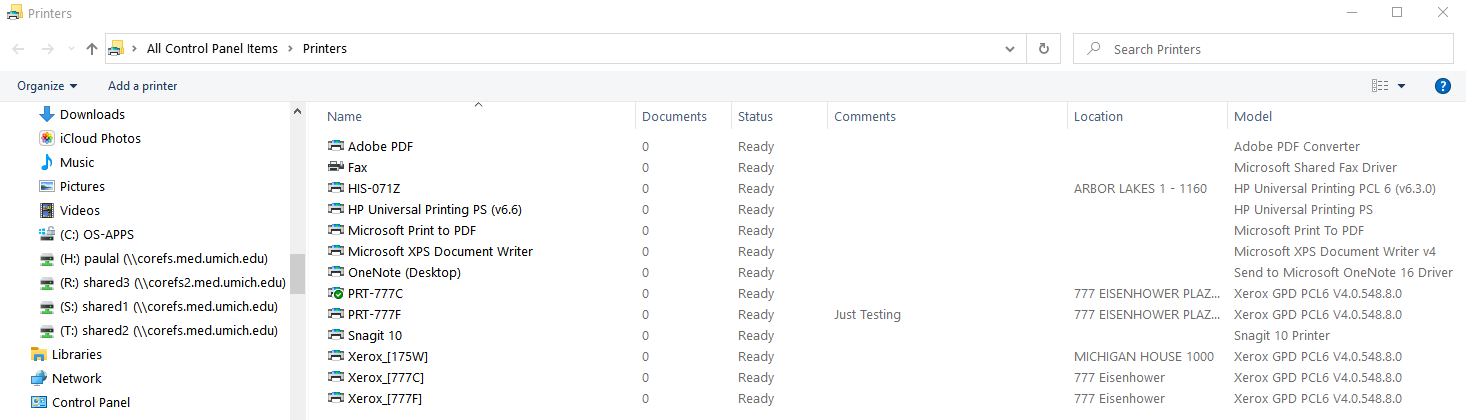This screenshot has width=1466, height=420.
Task: Click the default PRT-777C printer icon
Action: click(335, 293)
